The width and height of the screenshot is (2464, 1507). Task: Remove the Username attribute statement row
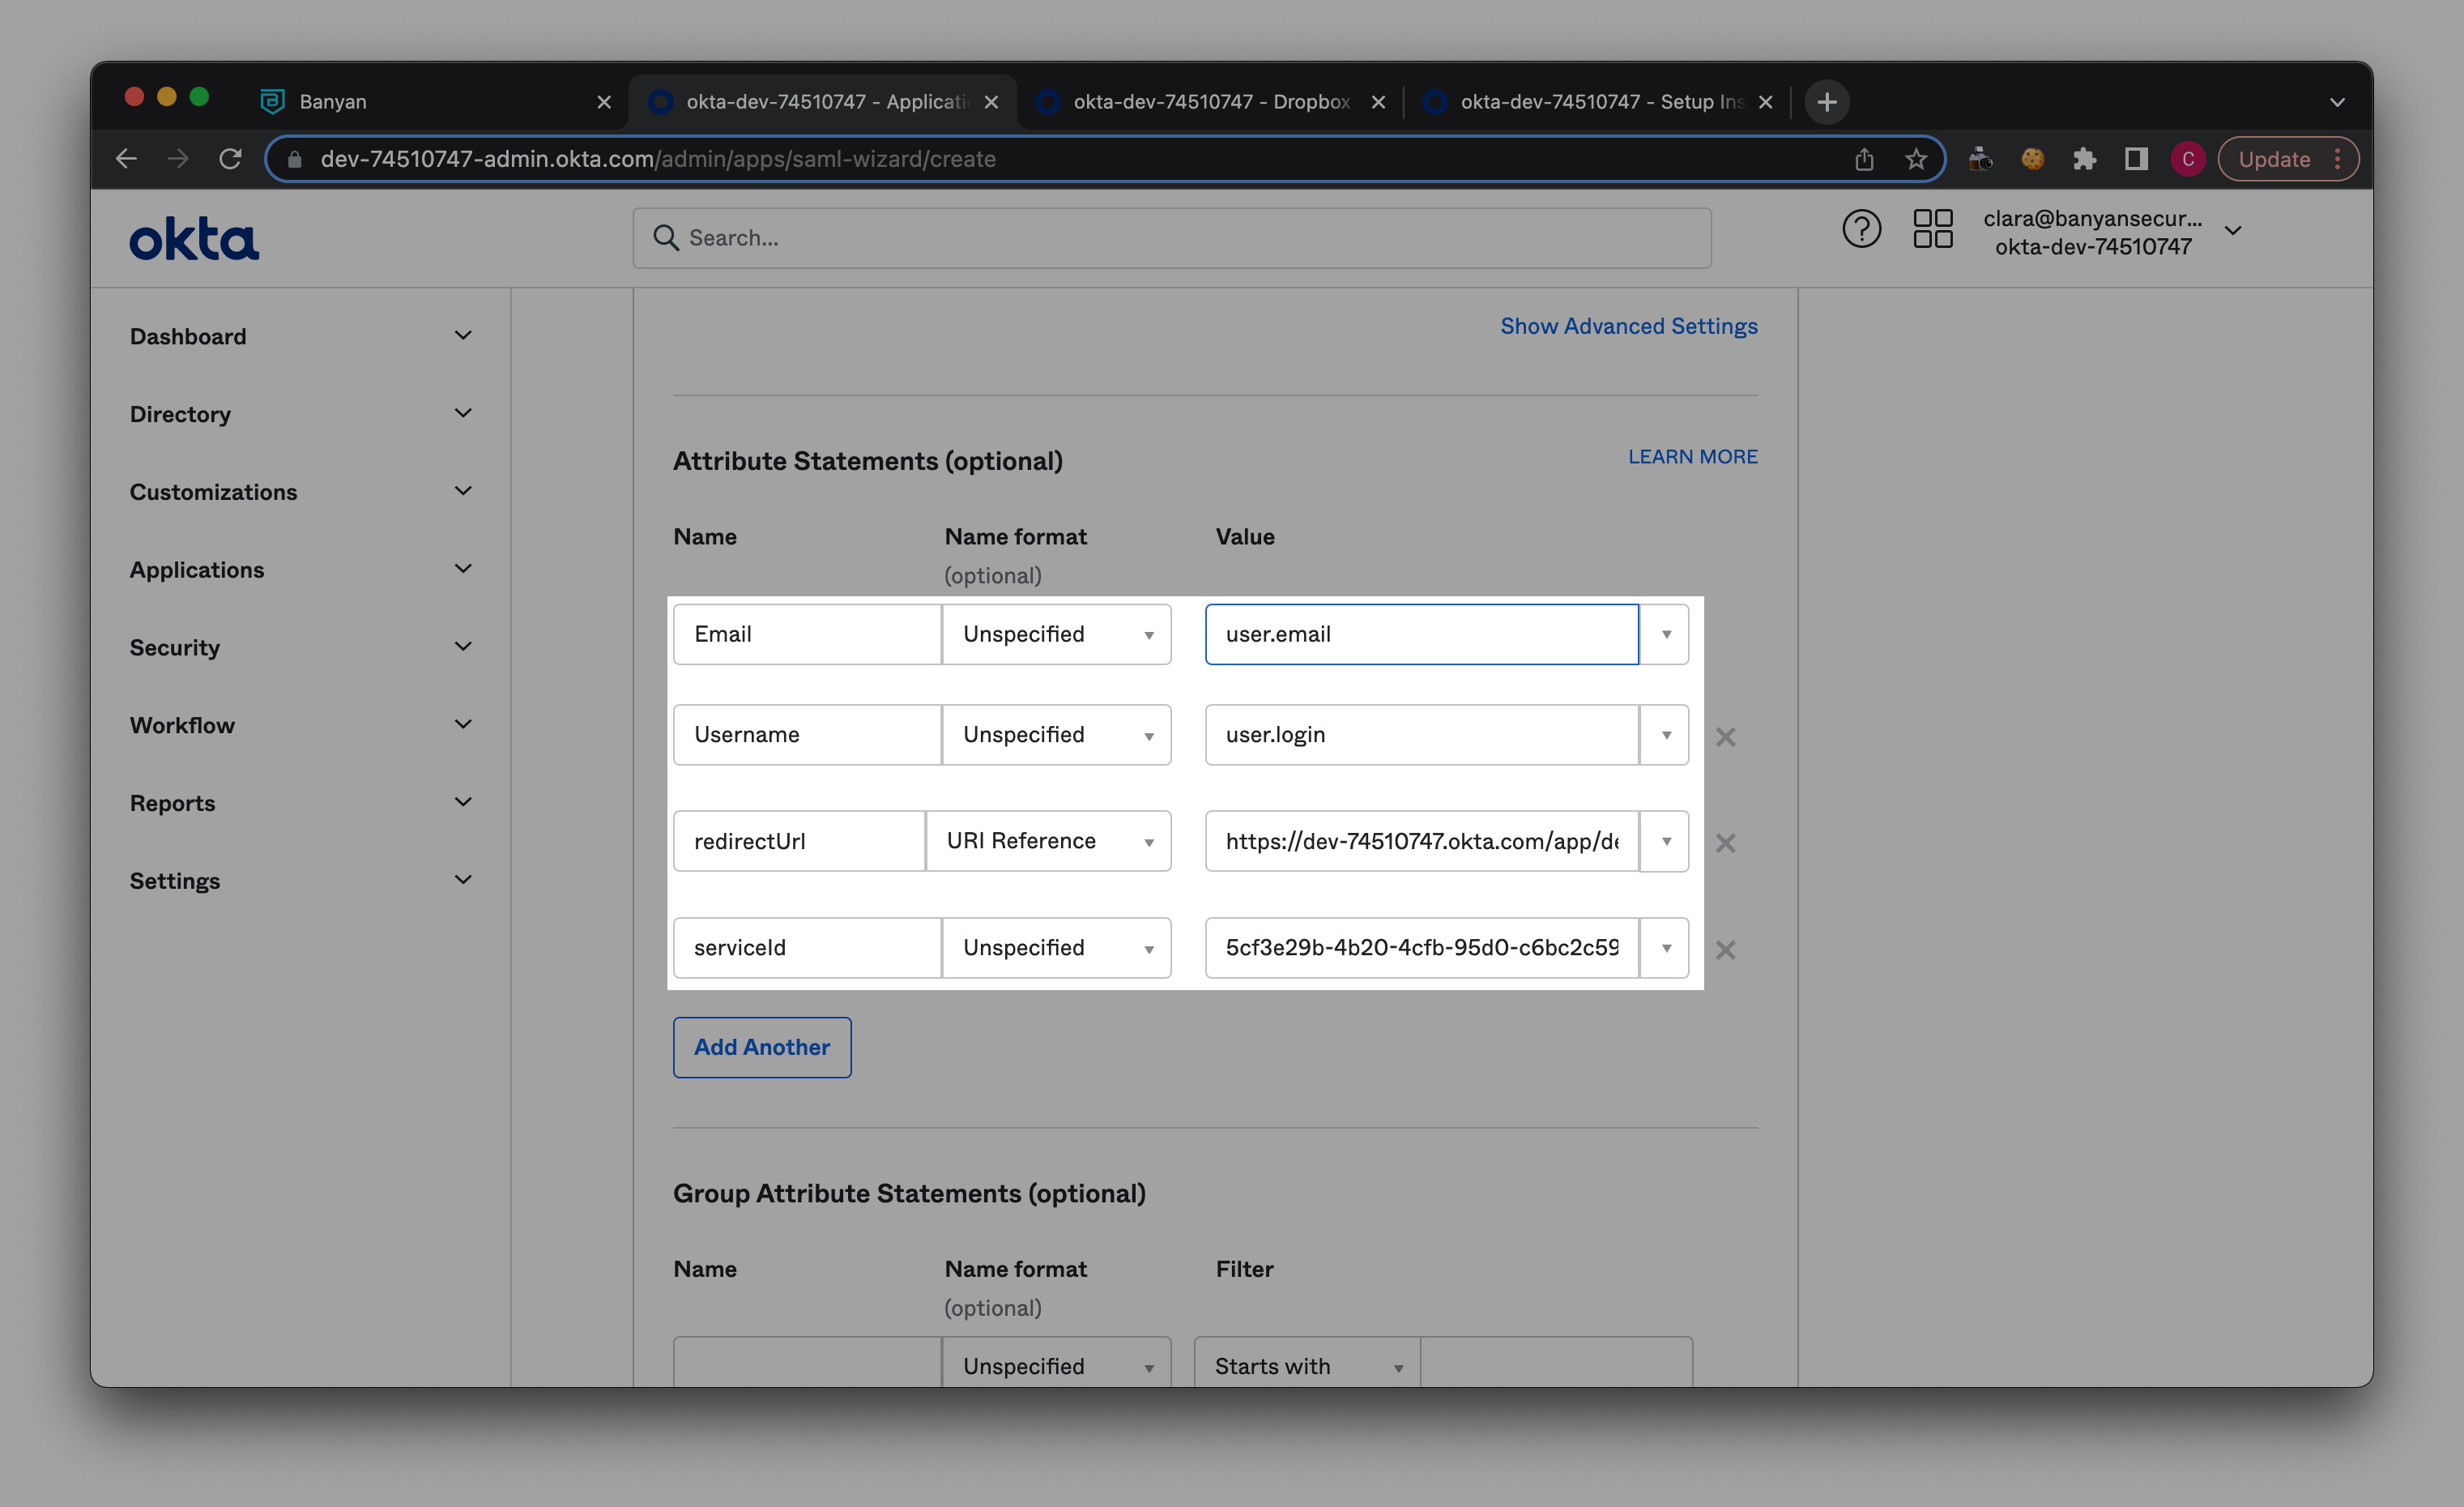coord(1725,737)
